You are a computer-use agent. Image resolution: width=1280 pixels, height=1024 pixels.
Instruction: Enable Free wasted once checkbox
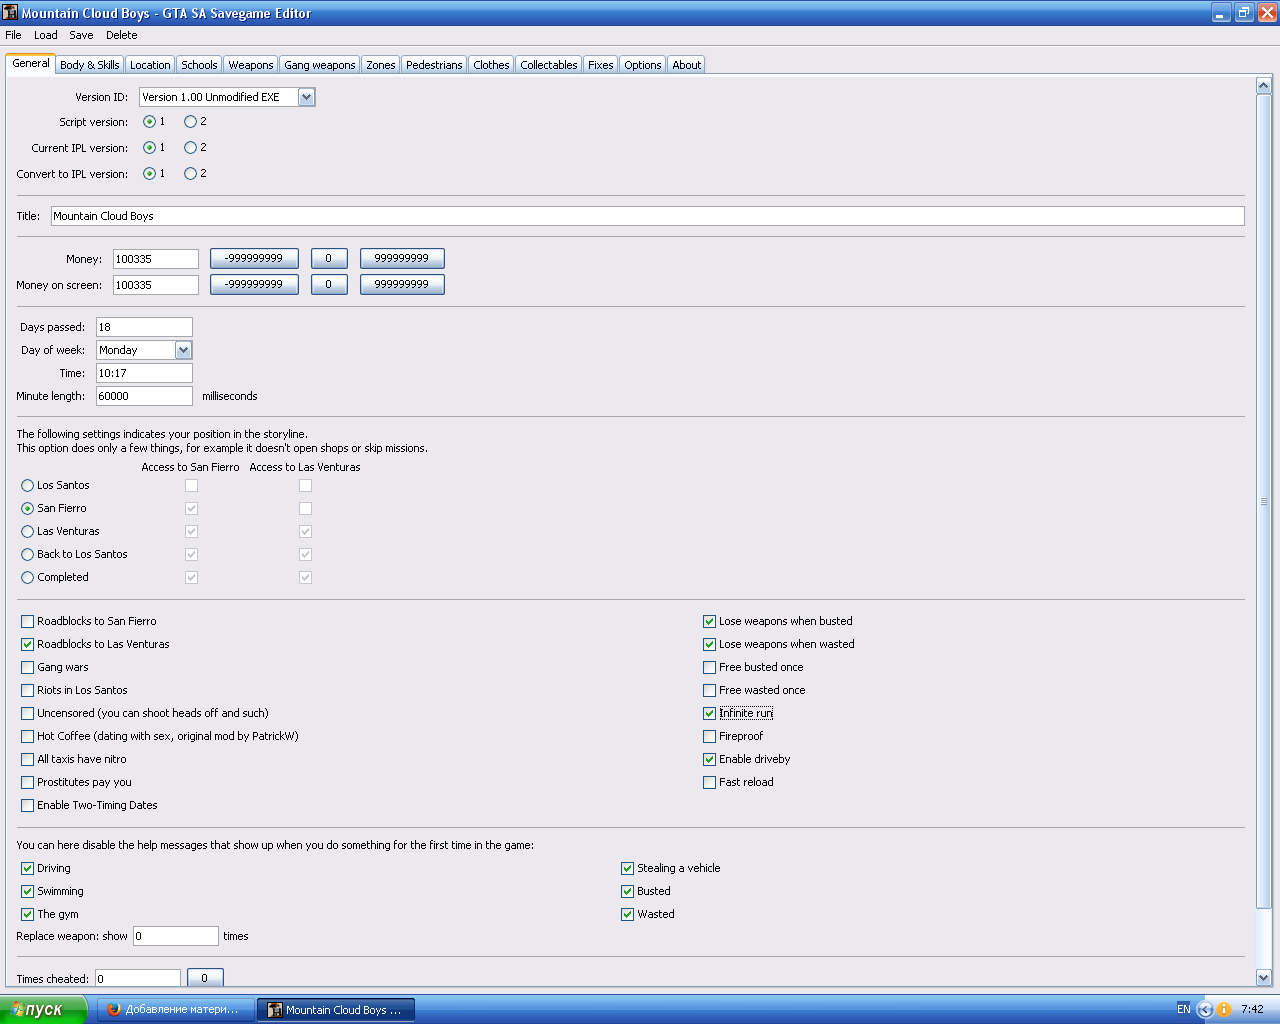[x=710, y=691]
